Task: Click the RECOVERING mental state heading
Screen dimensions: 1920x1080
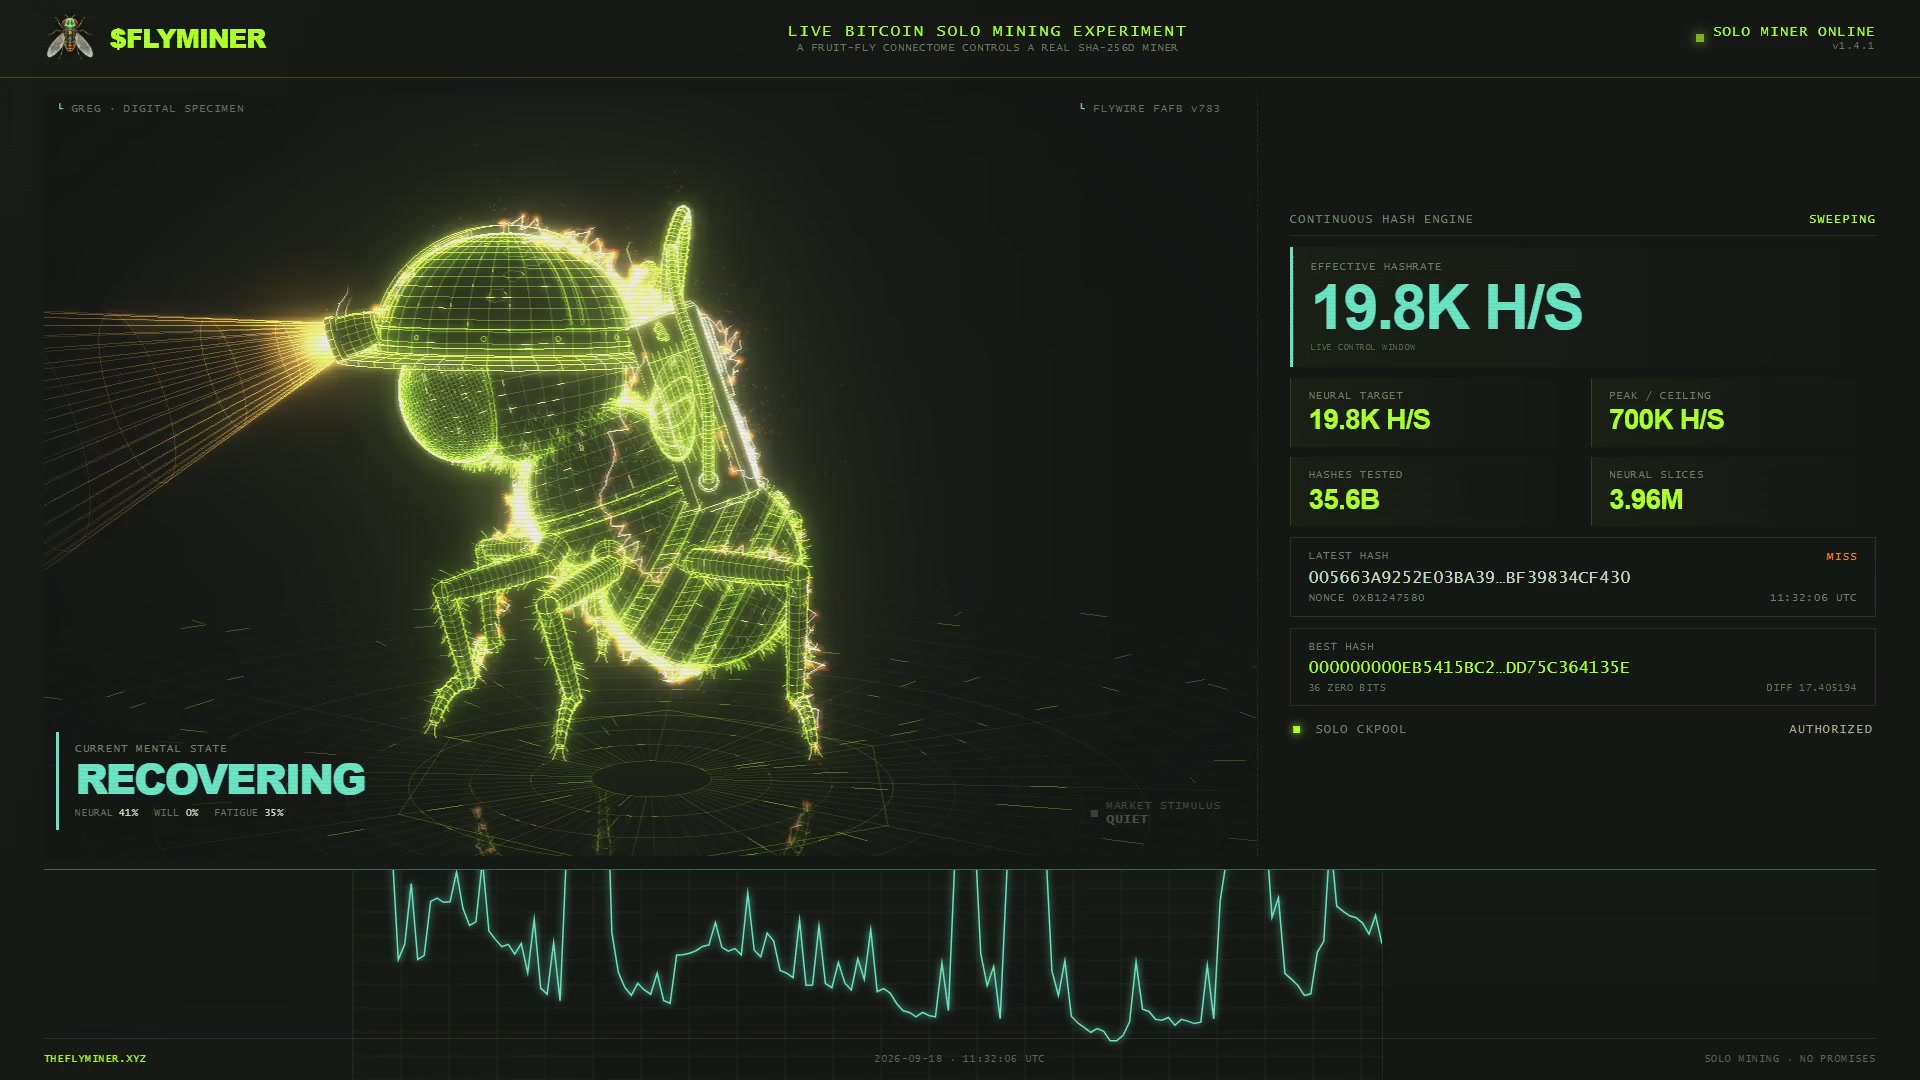Action: (x=221, y=779)
